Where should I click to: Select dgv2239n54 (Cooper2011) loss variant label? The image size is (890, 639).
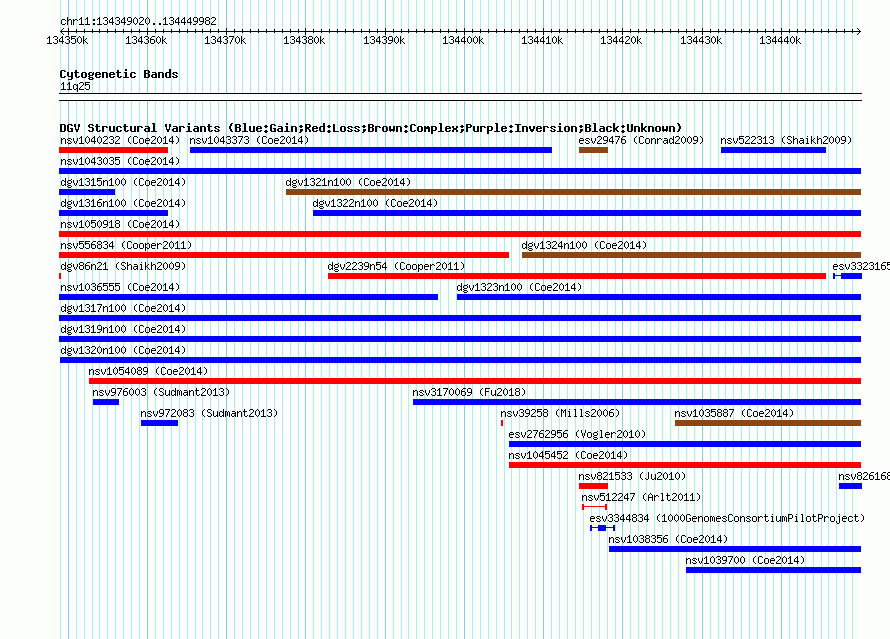[x=396, y=266]
